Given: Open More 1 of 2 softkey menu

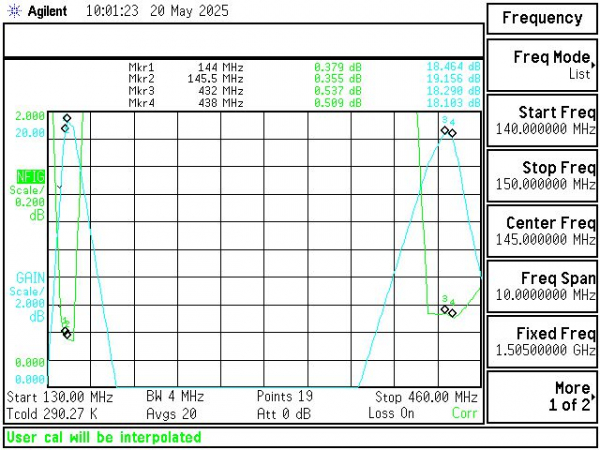Looking at the screenshot, I should pyautogui.click(x=542, y=397).
